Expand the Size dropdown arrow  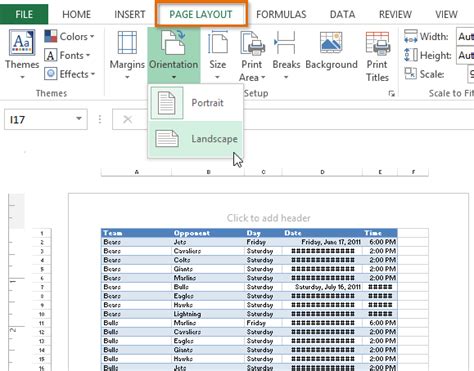point(217,77)
